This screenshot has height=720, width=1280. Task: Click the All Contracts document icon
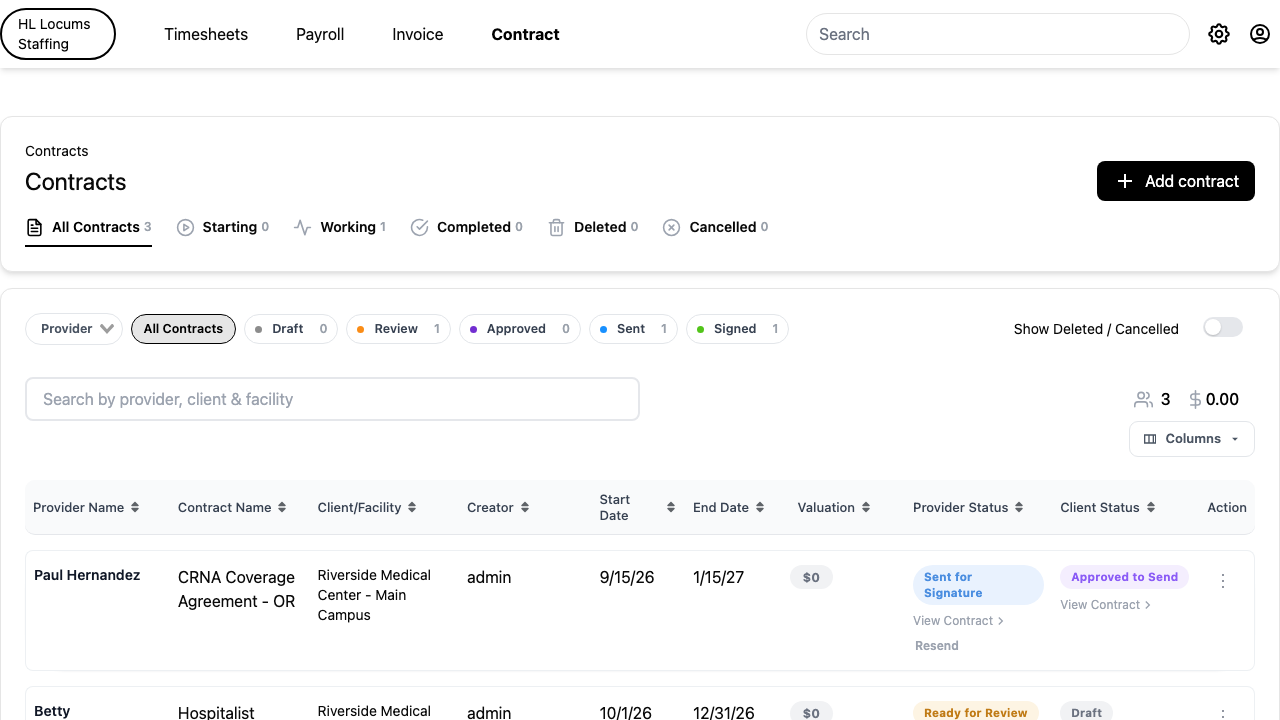pos(34,227)
